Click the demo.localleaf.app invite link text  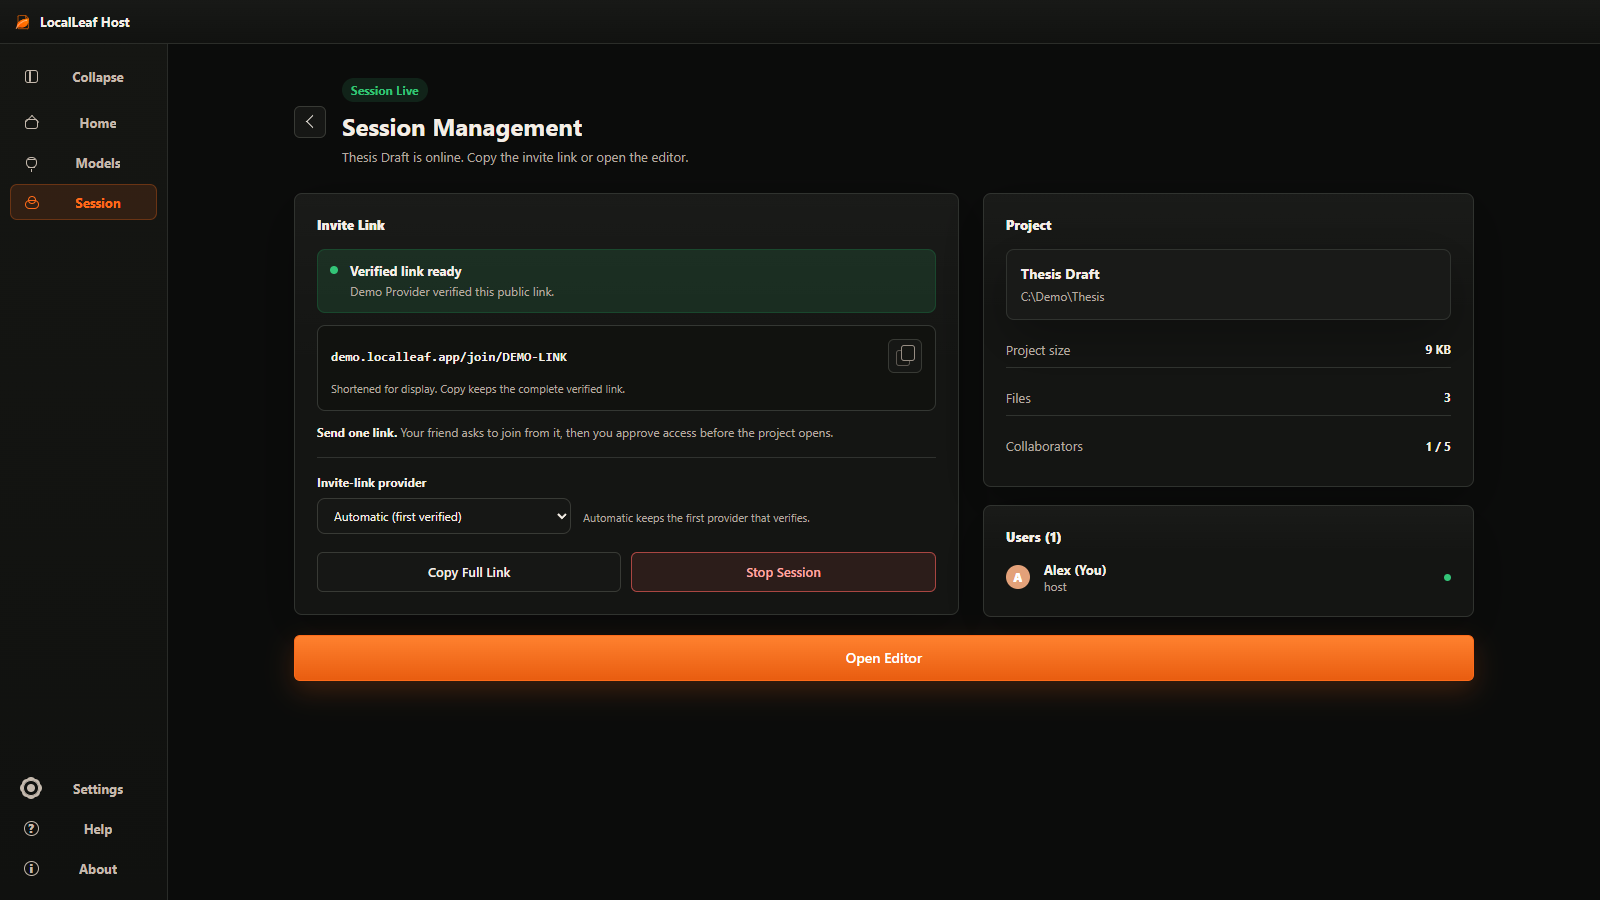(x=449, y=357)
